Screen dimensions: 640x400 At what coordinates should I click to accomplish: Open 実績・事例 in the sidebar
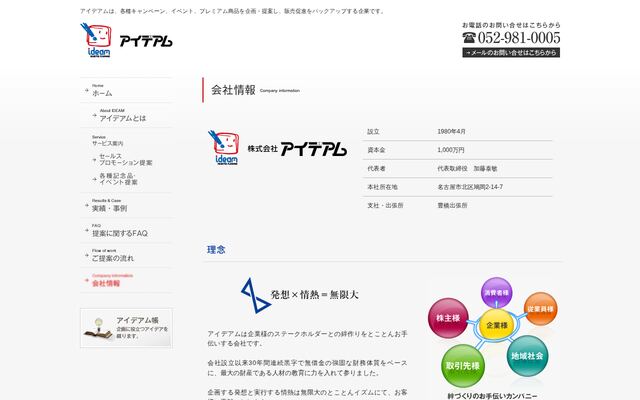point(109,208)
